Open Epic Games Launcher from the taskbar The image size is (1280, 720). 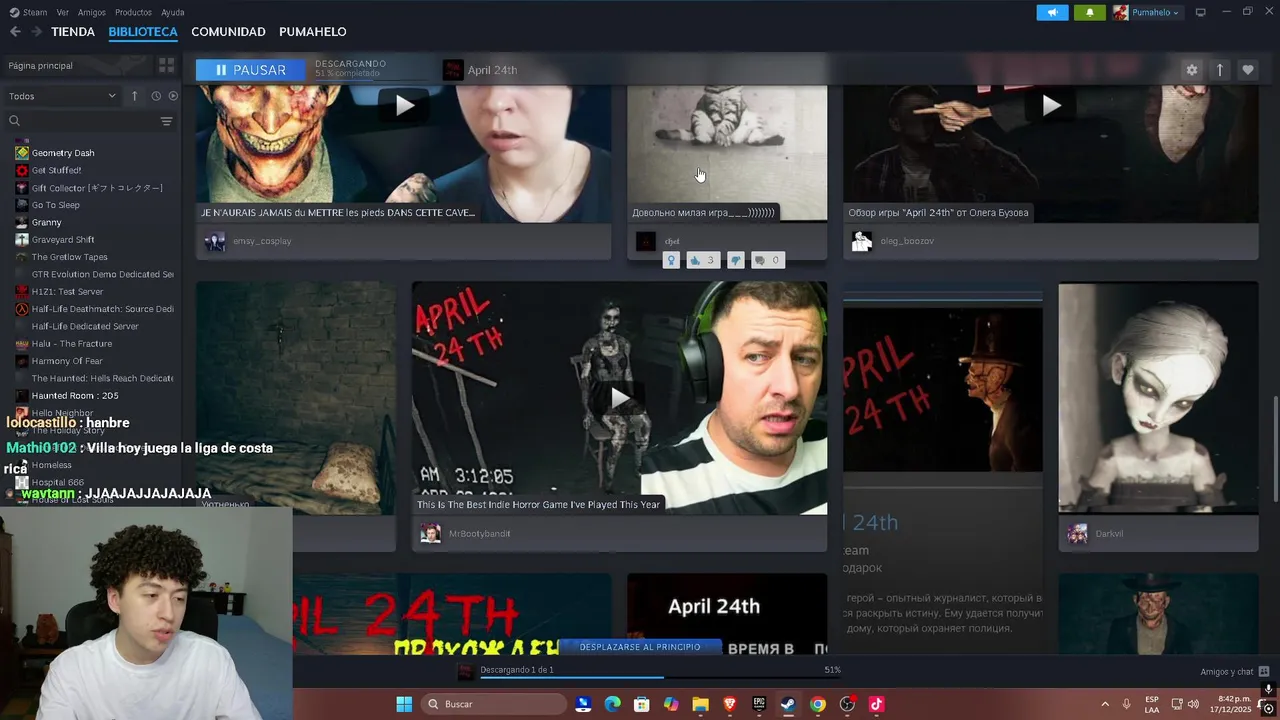[x=759, y=704]
